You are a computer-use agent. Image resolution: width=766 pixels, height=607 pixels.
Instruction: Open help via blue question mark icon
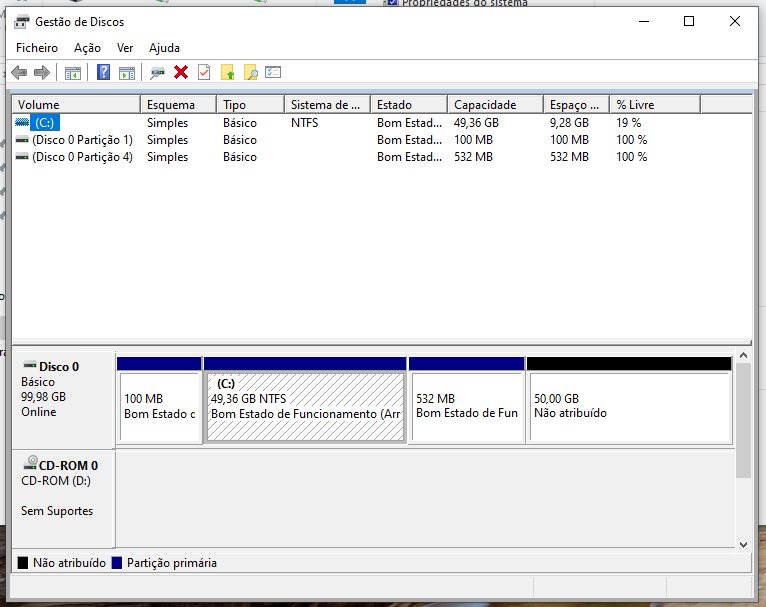tap(103, 72)
